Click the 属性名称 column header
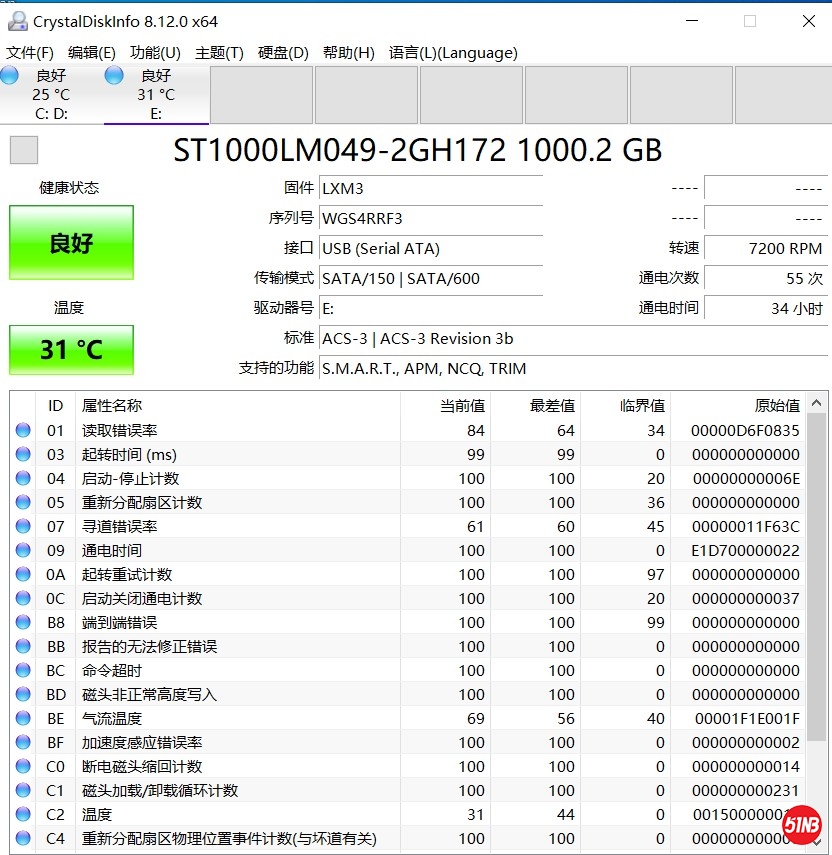The width and height of the screenshot is (832, 855). pyautogui.click(x=112, y=405)
